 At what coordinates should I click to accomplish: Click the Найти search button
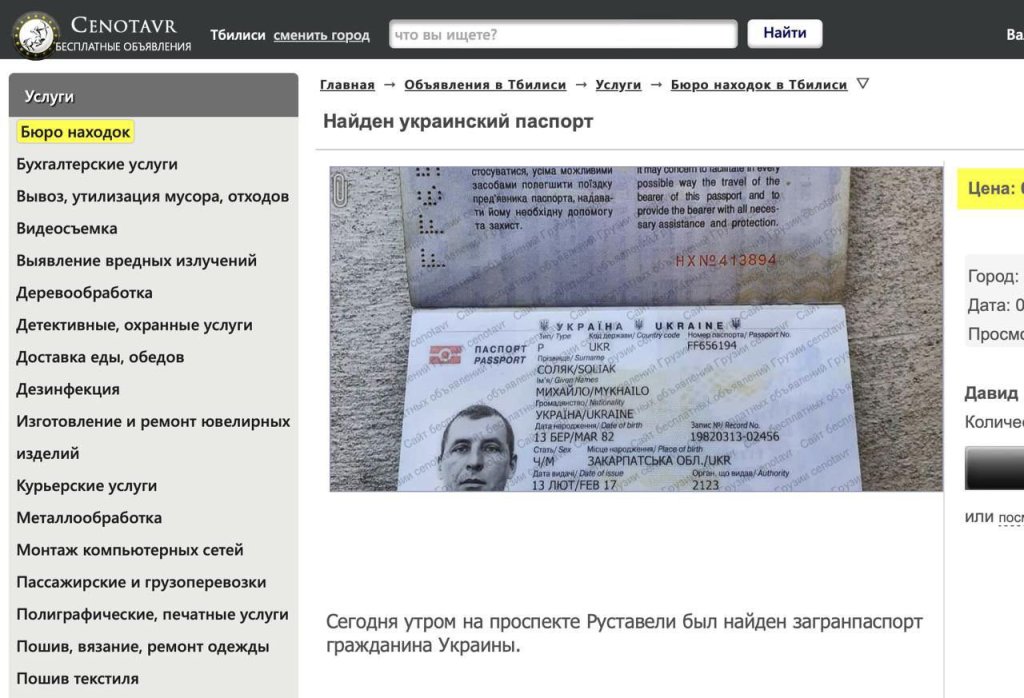(x=784, y=33)
